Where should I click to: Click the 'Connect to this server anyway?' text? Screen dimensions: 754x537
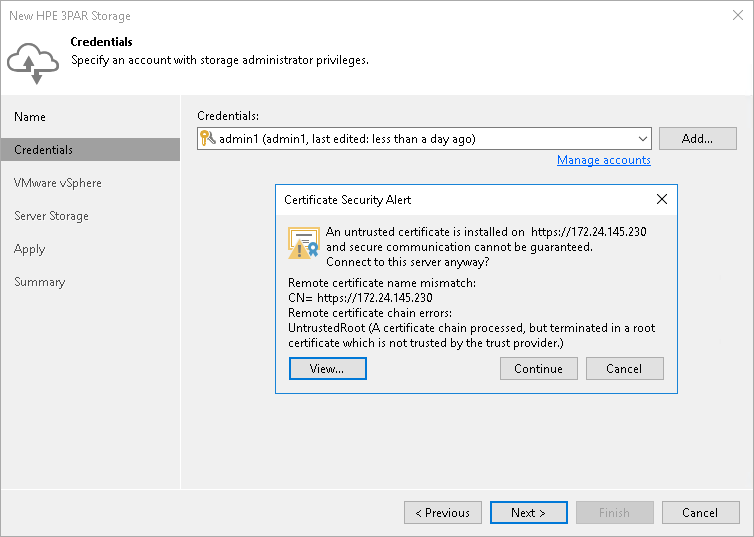coord(408,262)
